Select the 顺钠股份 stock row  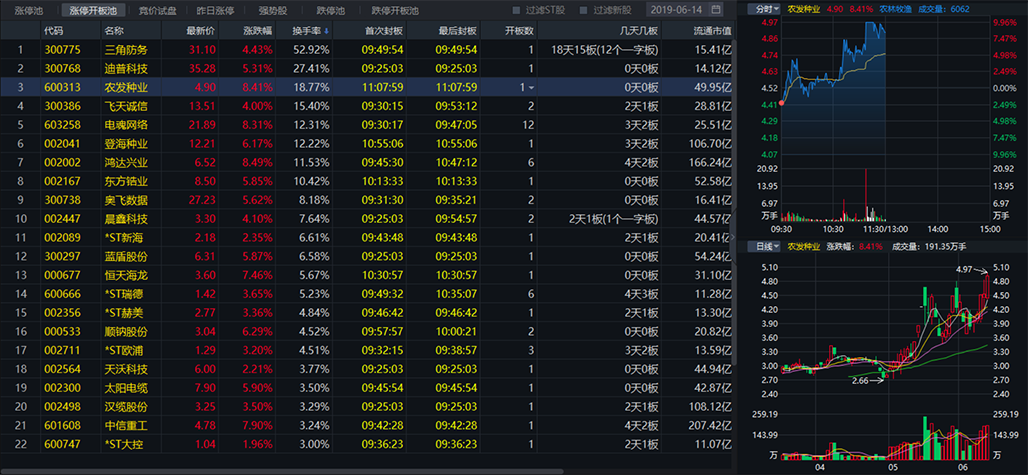(366, 332)
